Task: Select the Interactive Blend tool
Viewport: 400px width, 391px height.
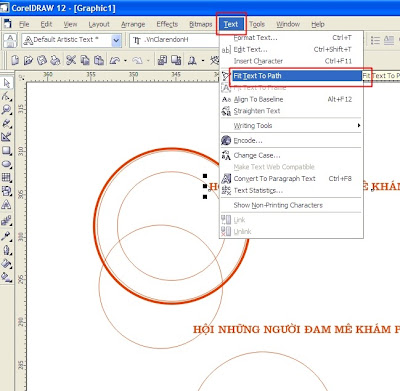Action: pyautogui.click(x=7, y=220)
